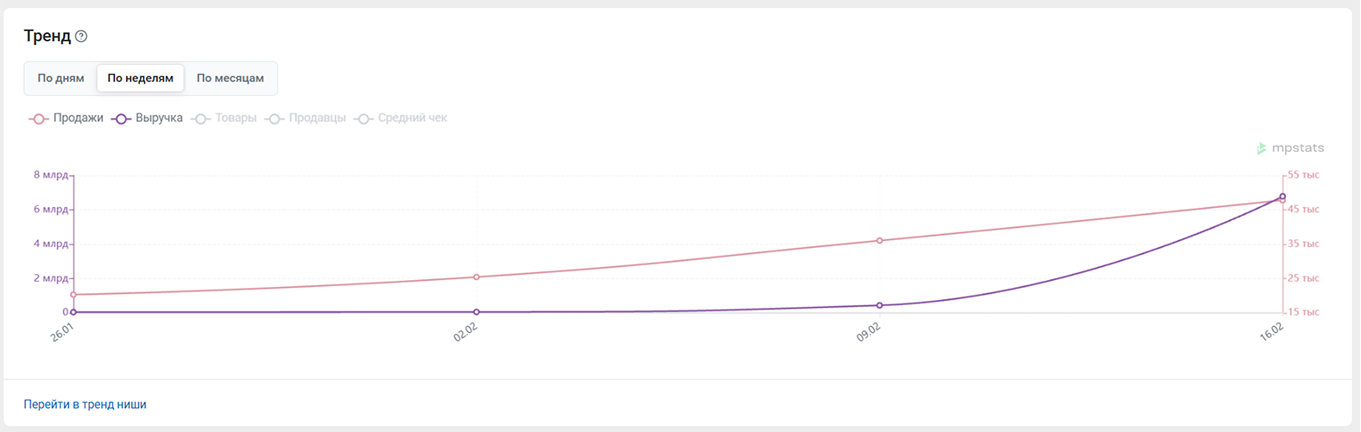The width and height of the screenshot is (1361, 432).
Task: Select the Продажи data point at 02.02
Action: click(476, 277)
